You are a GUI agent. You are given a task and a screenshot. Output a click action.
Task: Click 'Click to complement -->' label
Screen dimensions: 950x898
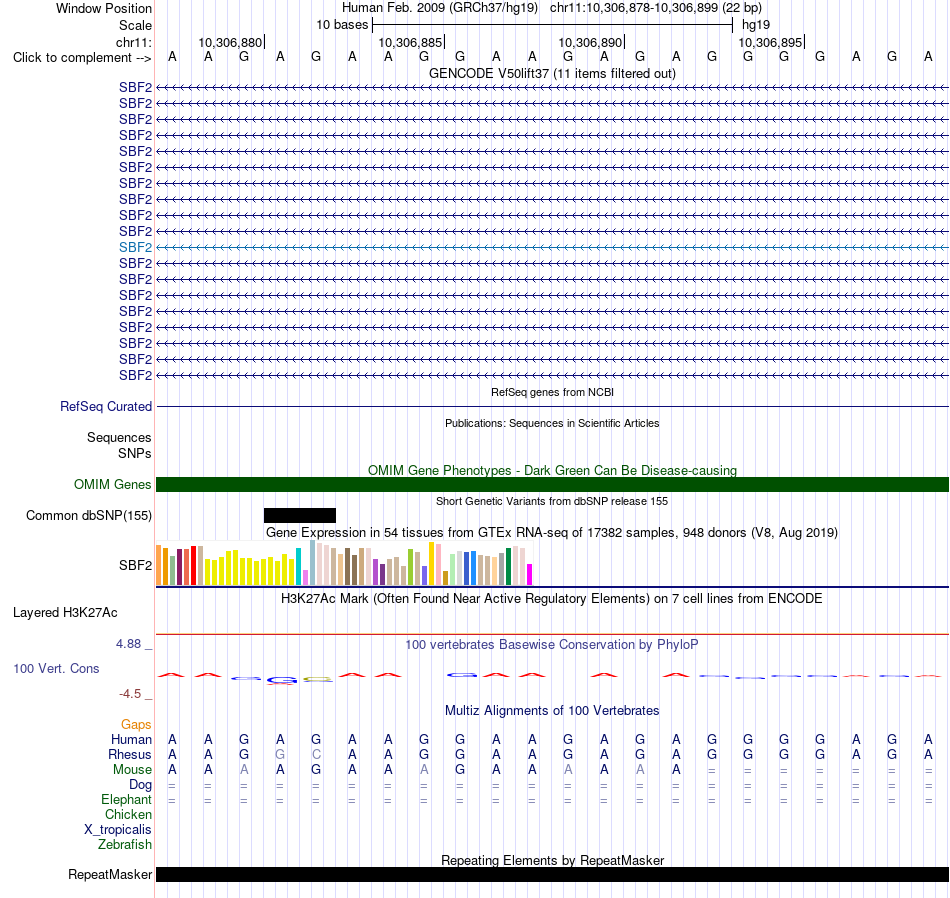82,58
